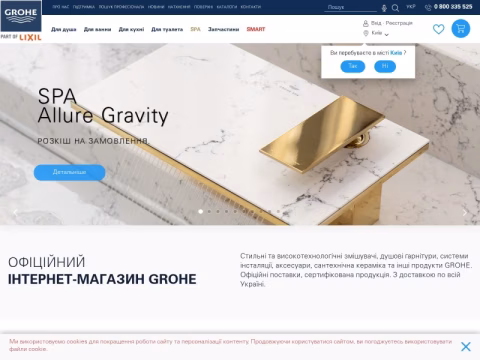Select the third carousel dot
This screenshot has height=360, width=480.
218,211
